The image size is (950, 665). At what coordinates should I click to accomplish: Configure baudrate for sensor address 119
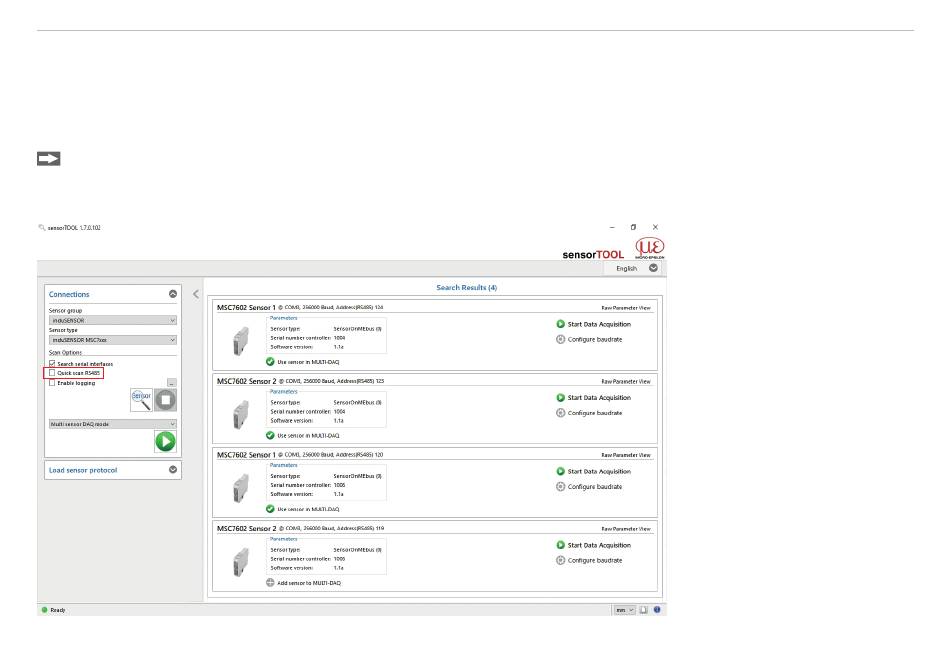(590, 560)
